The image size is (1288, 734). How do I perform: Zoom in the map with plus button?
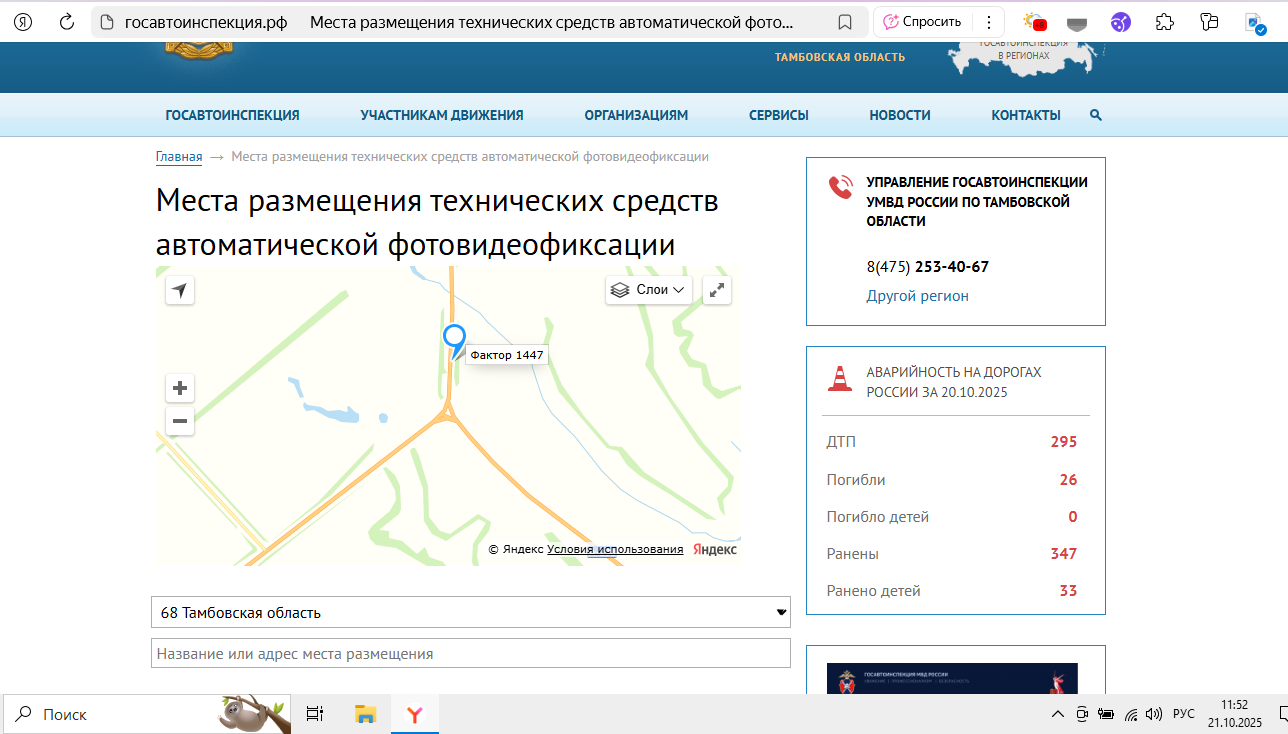pos(180,388)
